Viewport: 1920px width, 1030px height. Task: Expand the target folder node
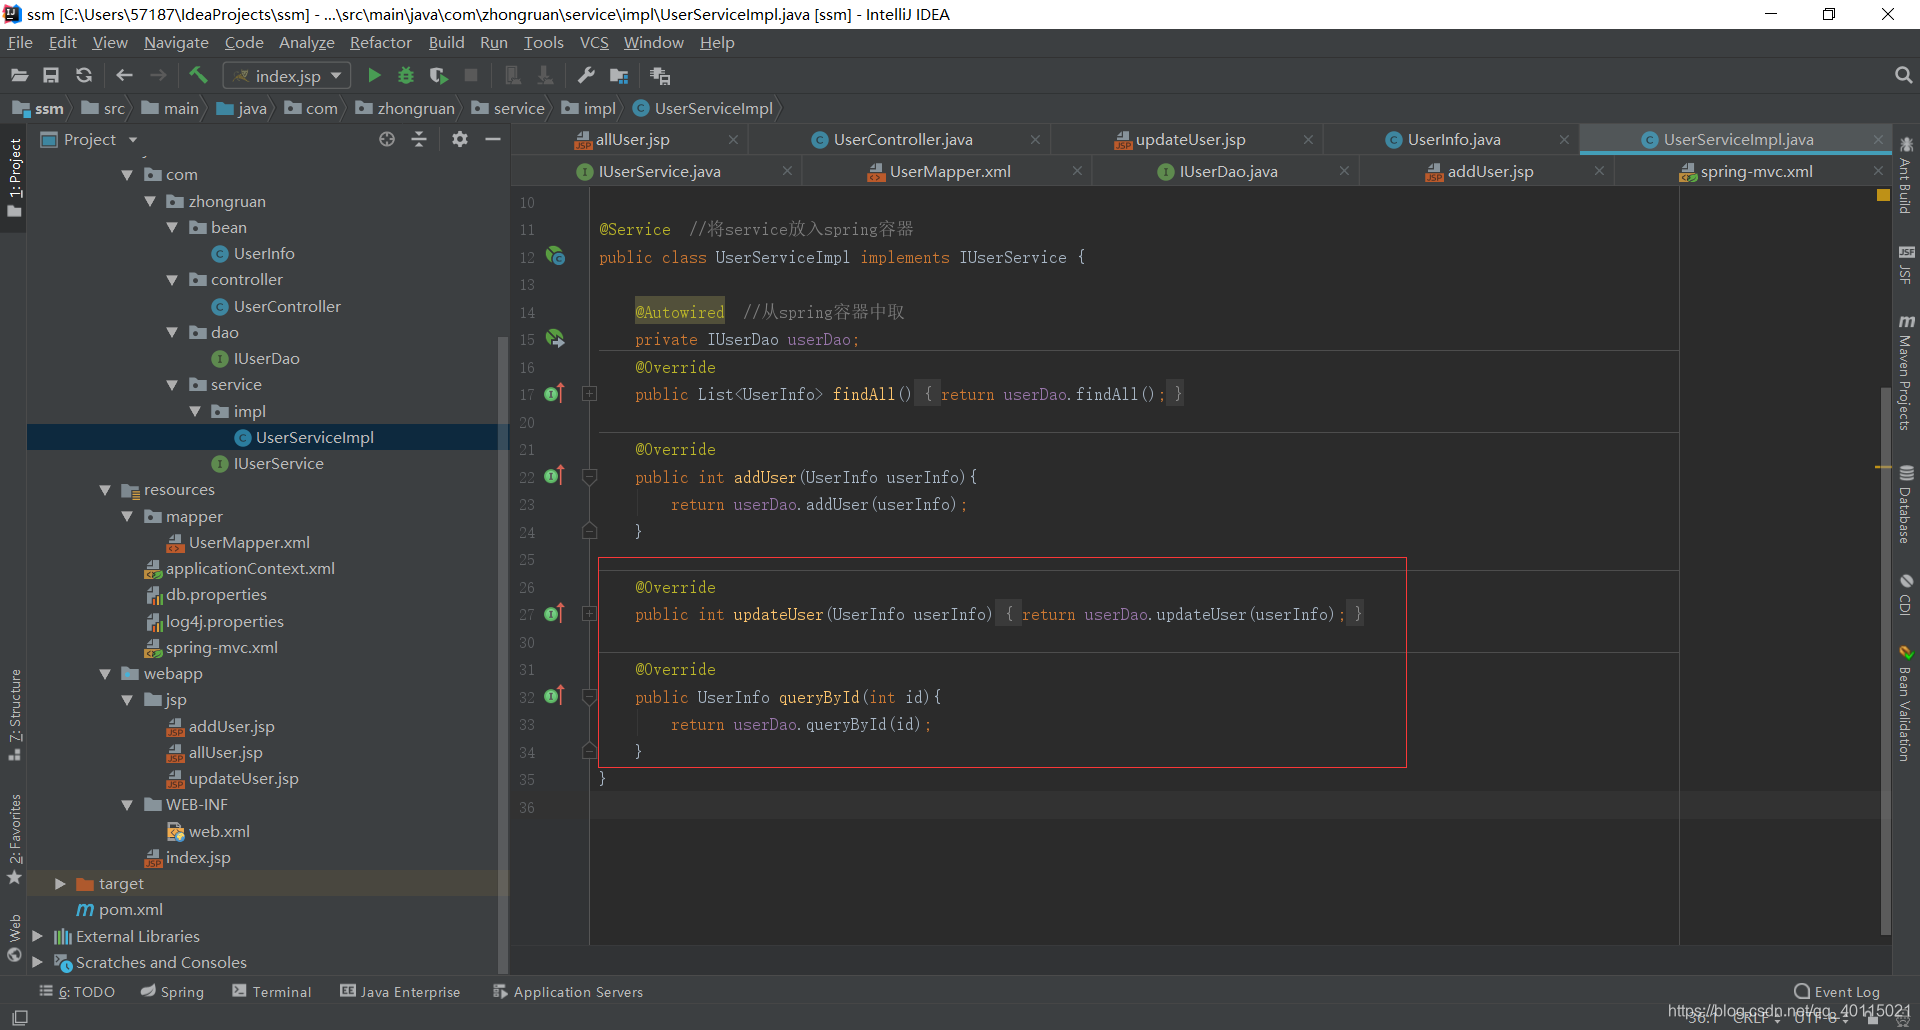click(x=59, y=883)
